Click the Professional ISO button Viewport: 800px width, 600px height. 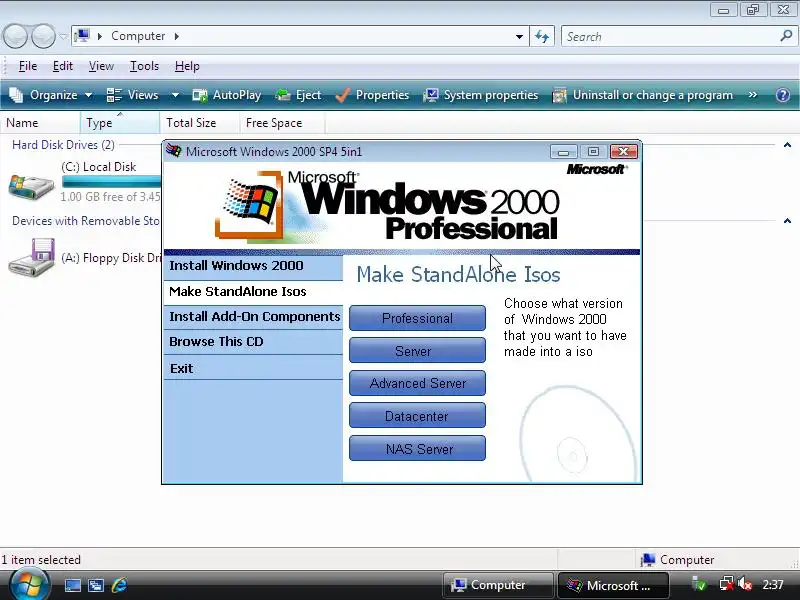[x=417, y=318]
